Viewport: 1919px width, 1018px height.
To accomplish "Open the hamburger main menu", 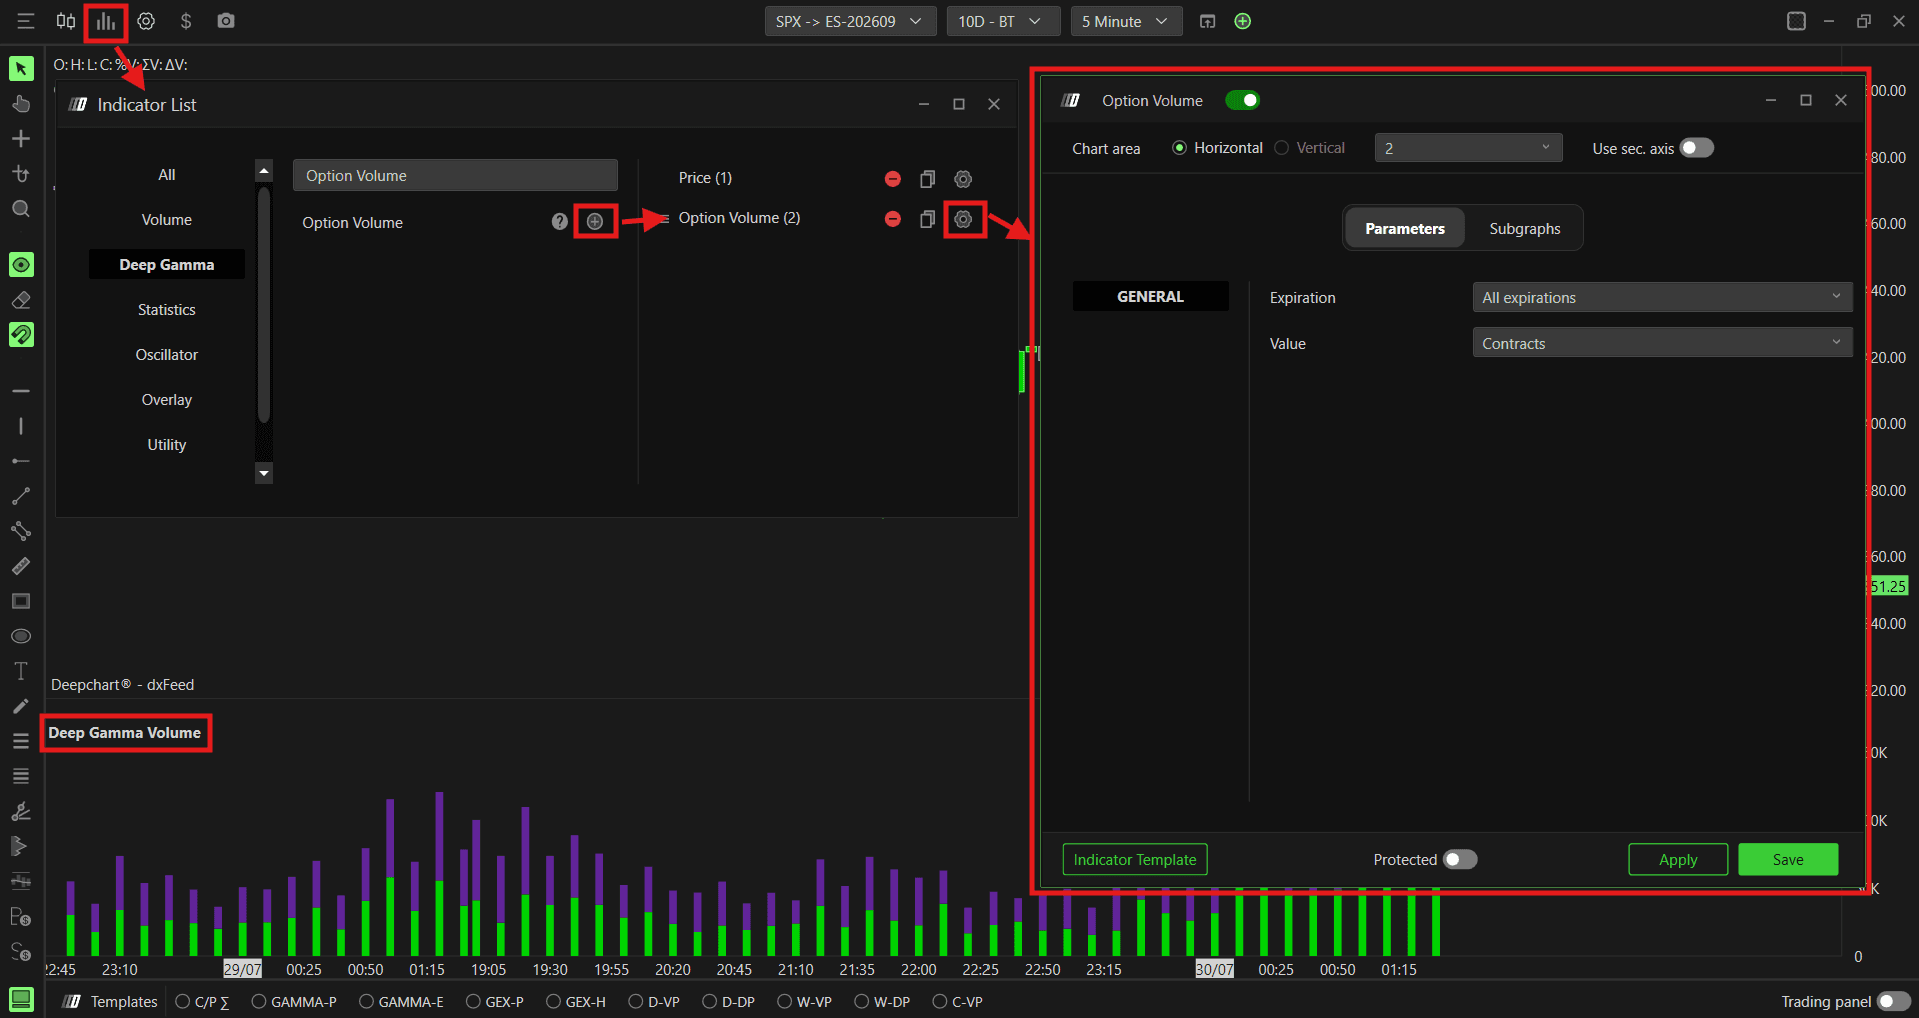I will (x=26, y=21).
